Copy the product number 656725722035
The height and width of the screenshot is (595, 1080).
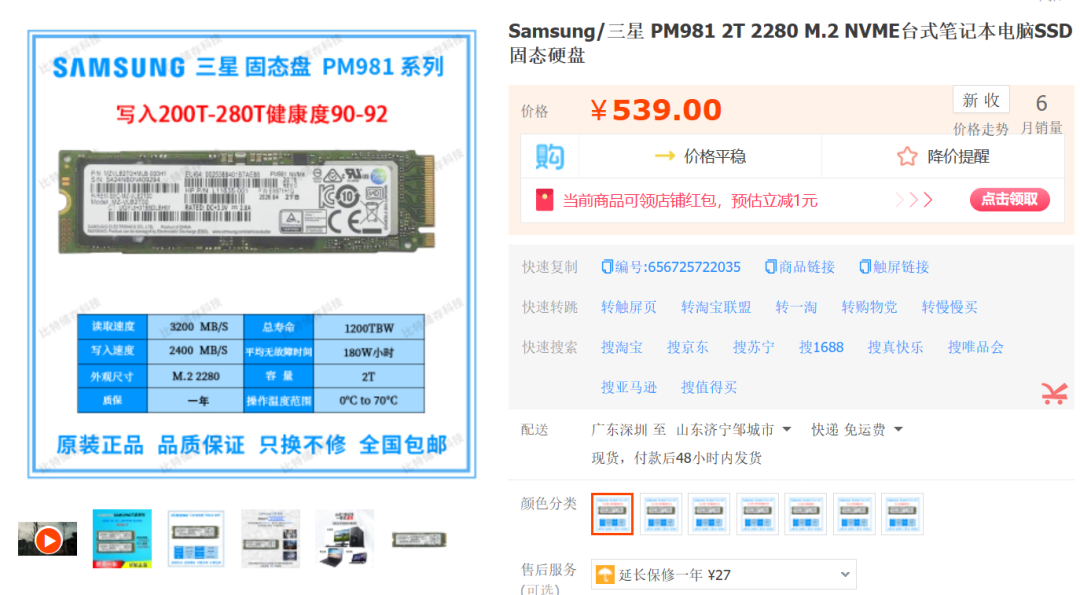671,267
